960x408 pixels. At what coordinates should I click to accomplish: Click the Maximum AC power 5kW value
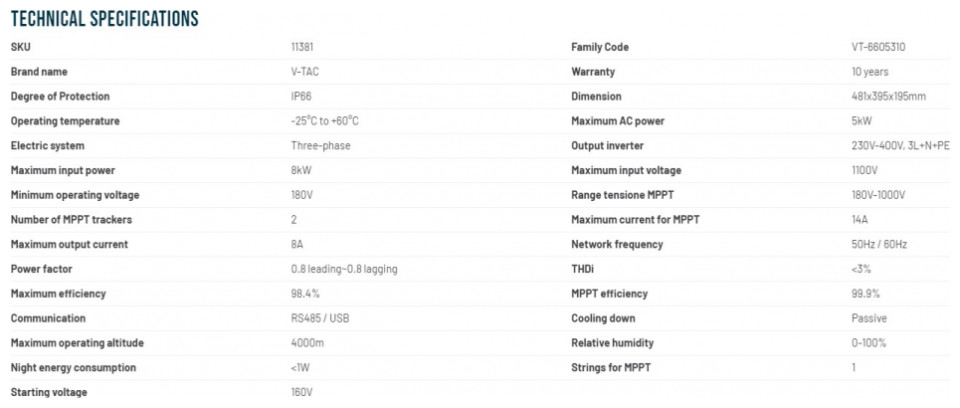coord(861,121)
